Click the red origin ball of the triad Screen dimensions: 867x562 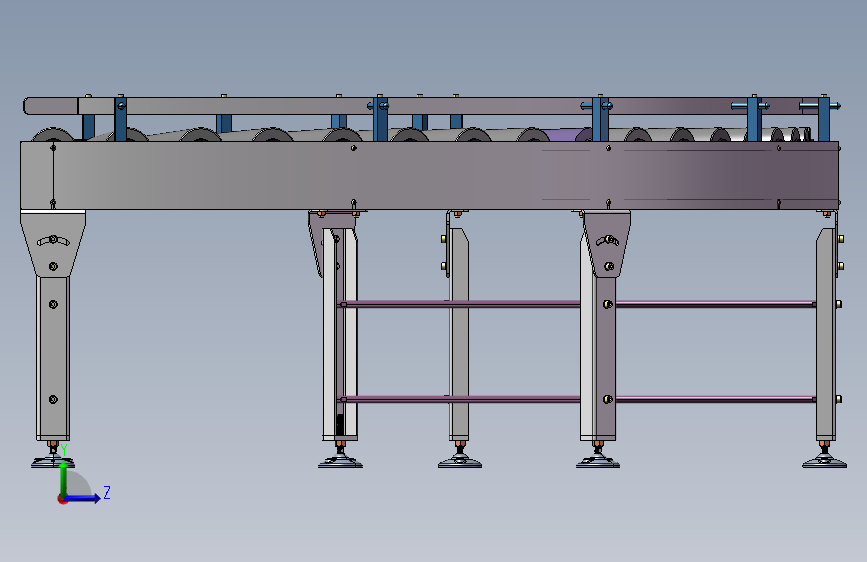point(62,499)
